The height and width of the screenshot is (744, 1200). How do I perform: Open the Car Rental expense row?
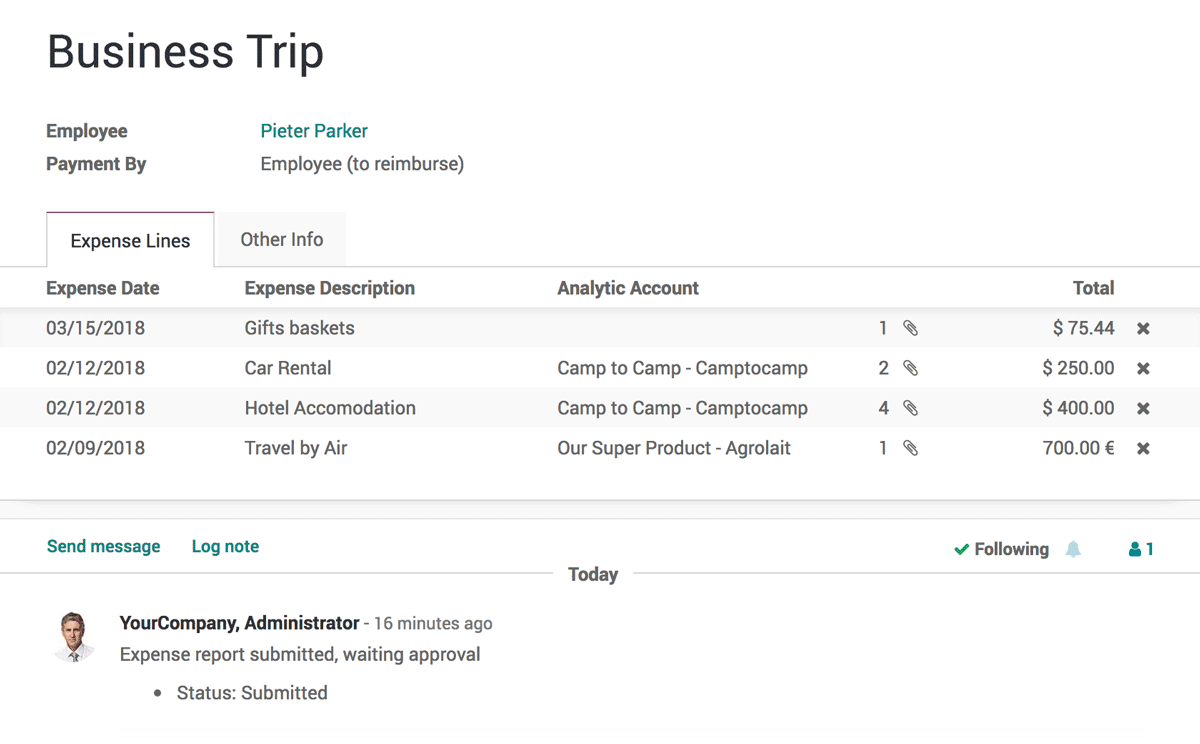click(600, 368)
